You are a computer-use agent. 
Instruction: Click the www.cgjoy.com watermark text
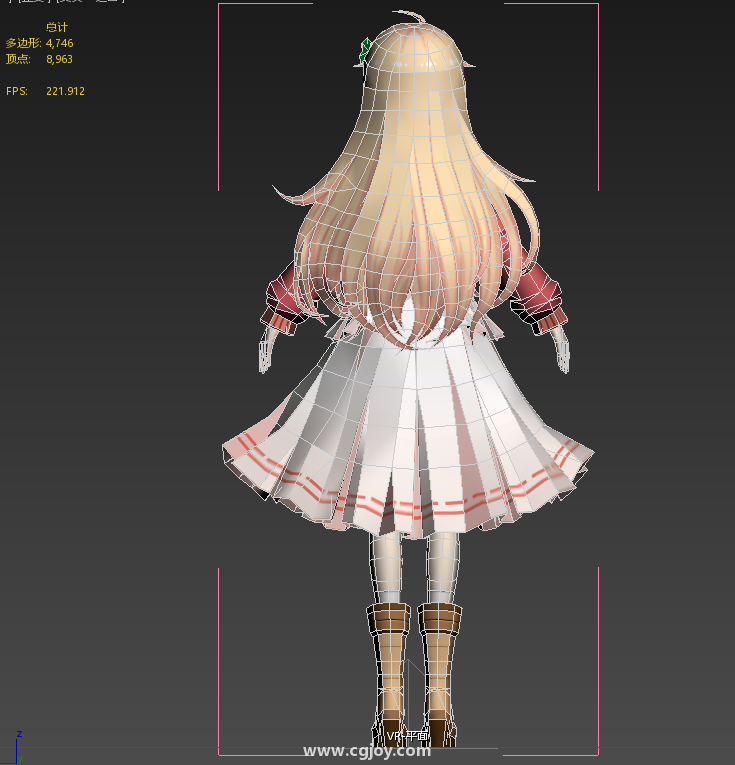point(366,751)
